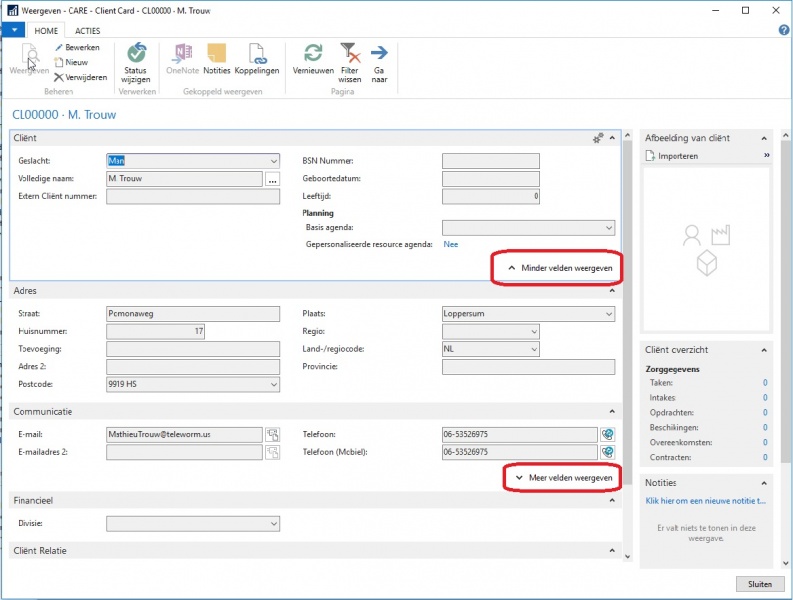Click Cliënt section customize gear icon

(x=598, y=138)
